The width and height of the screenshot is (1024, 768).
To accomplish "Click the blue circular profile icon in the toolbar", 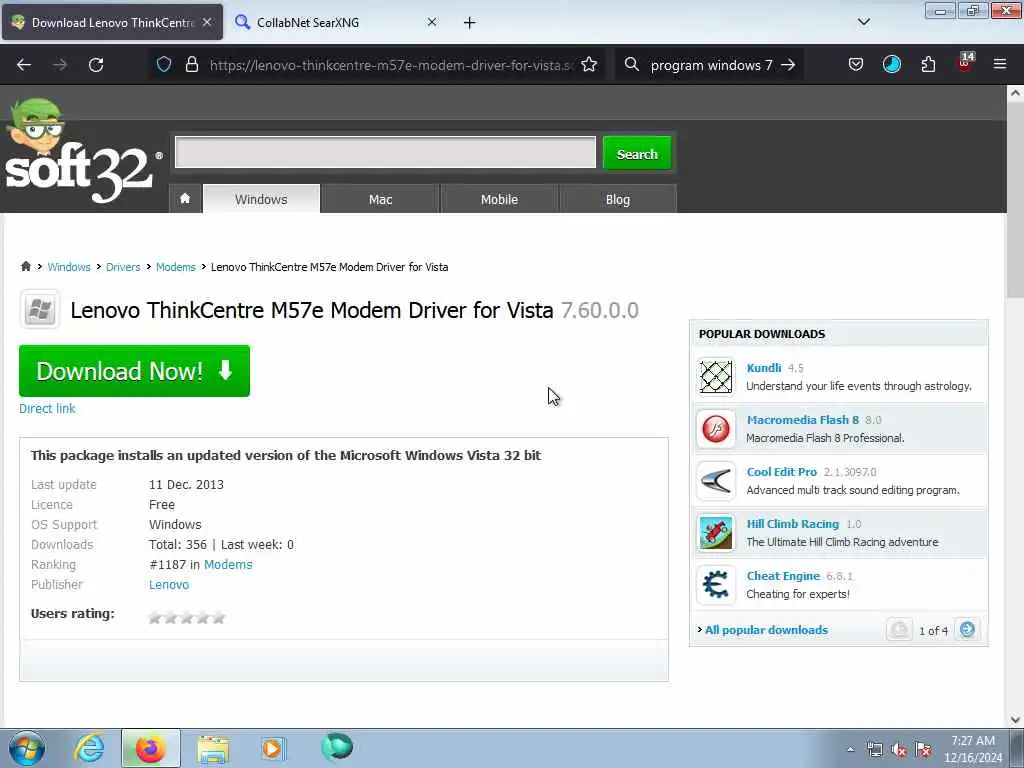I will [891, 64].
